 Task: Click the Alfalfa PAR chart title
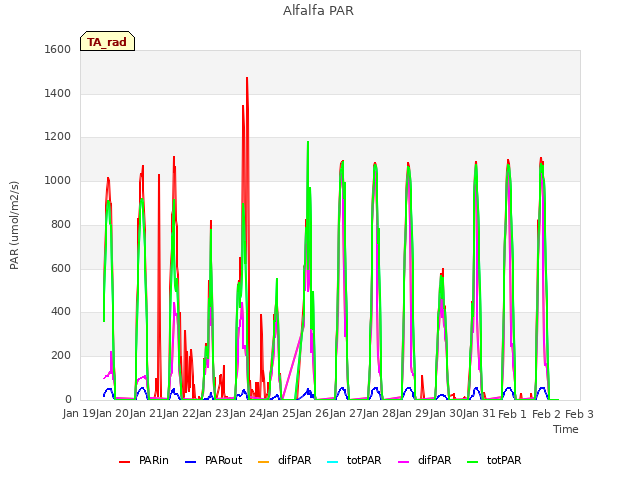(x=318, y=11)
